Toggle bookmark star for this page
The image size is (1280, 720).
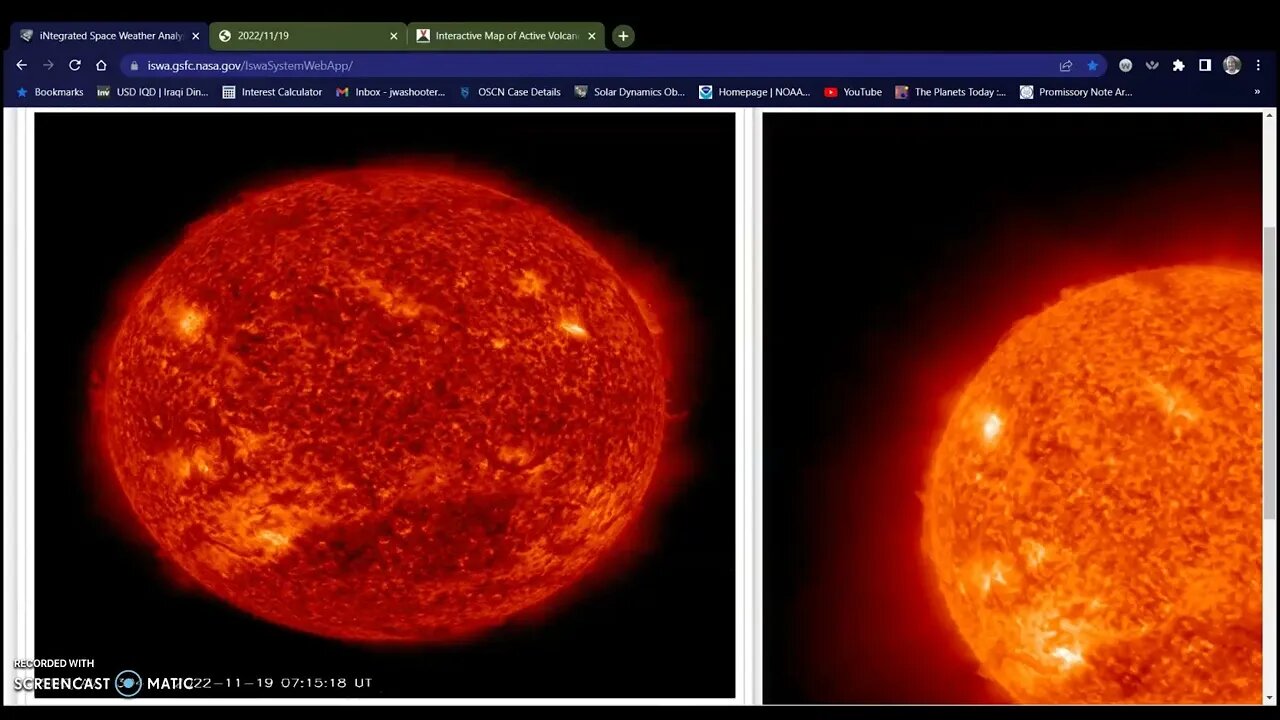tap(1092, 65)
